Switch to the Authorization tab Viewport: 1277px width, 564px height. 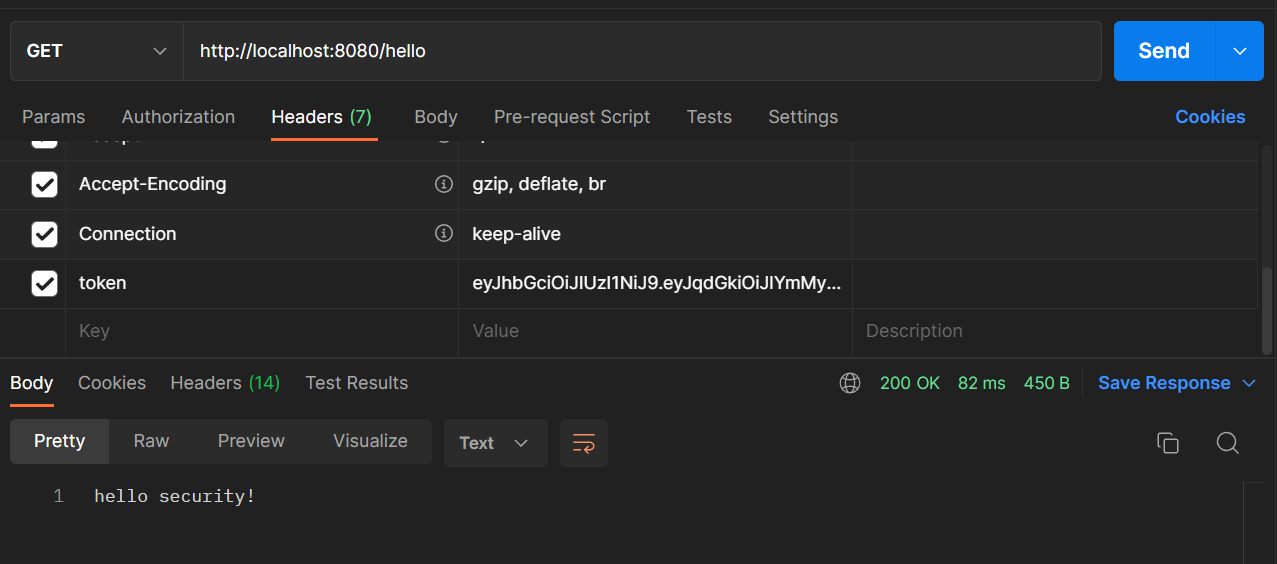tap(178, 117)
